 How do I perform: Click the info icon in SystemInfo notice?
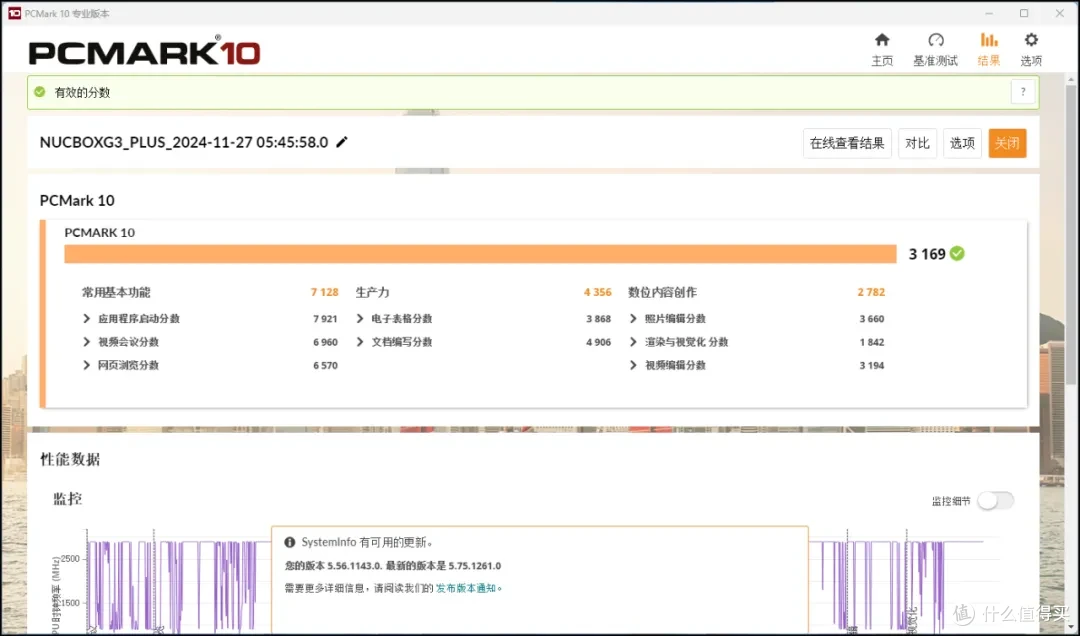290,542
